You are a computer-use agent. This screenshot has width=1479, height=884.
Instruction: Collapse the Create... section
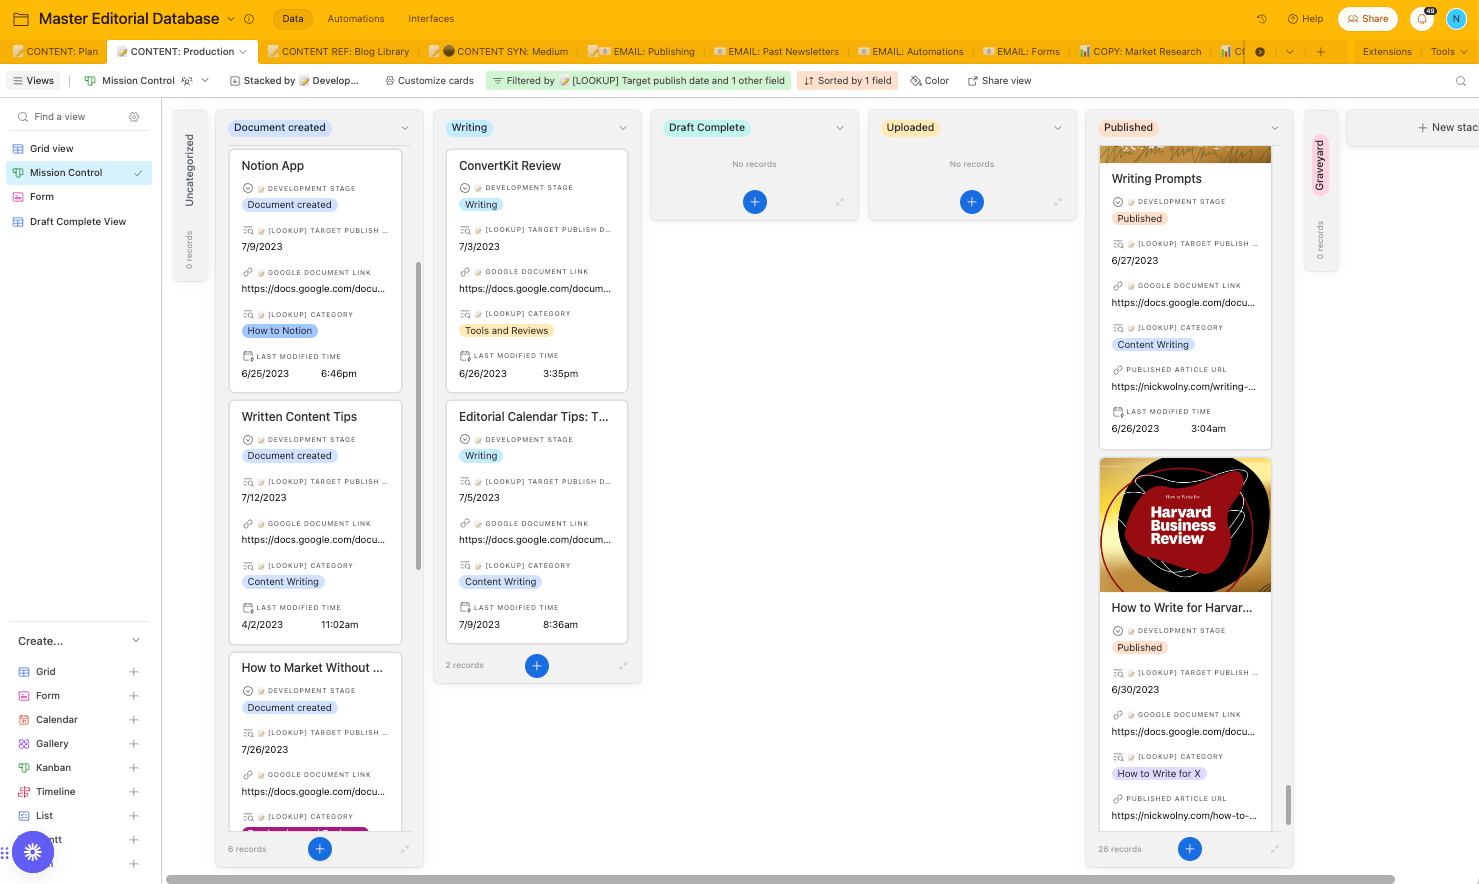(136, 641)
